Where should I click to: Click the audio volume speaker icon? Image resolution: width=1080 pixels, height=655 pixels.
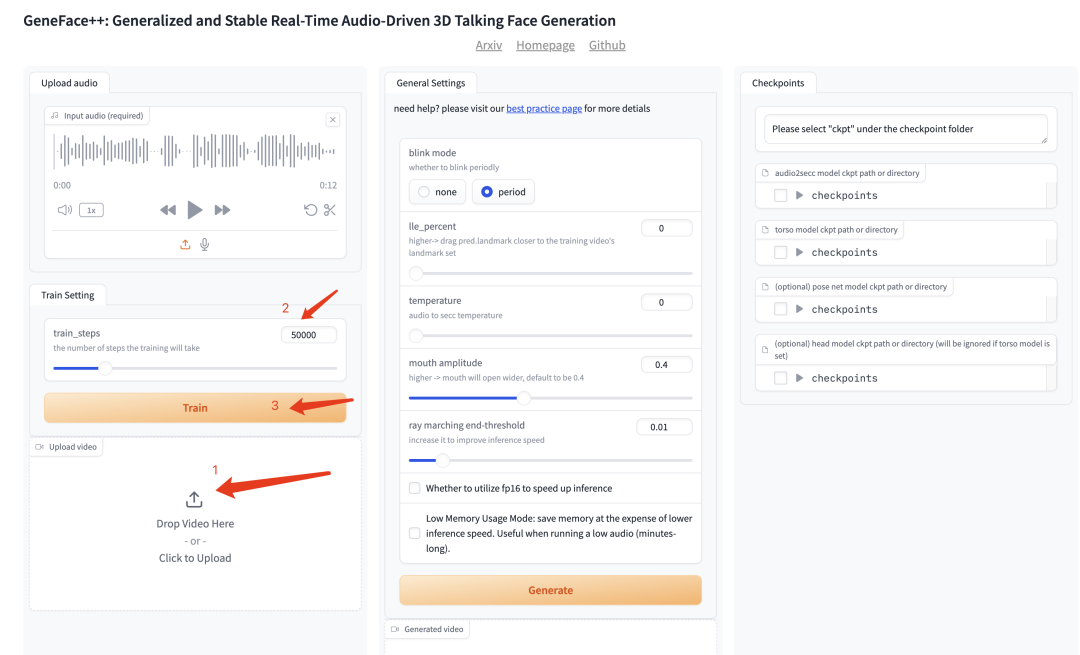65,210
